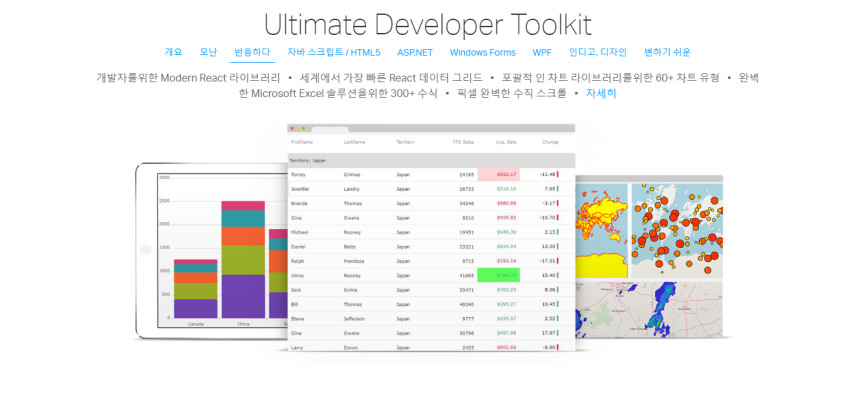The height and width of the screenshot is (398, 860).
Task: Click the Larry first name cell
Action: point(298,347)
